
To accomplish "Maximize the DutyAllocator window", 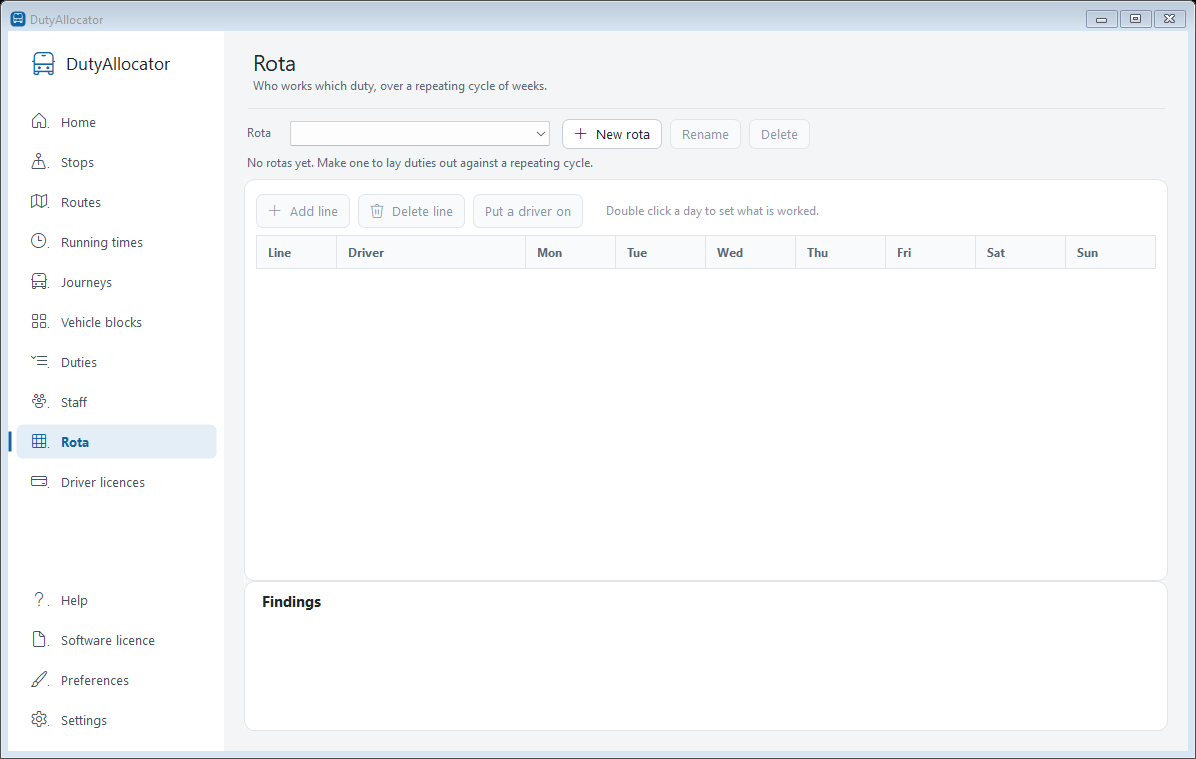I will [1136, 18].
